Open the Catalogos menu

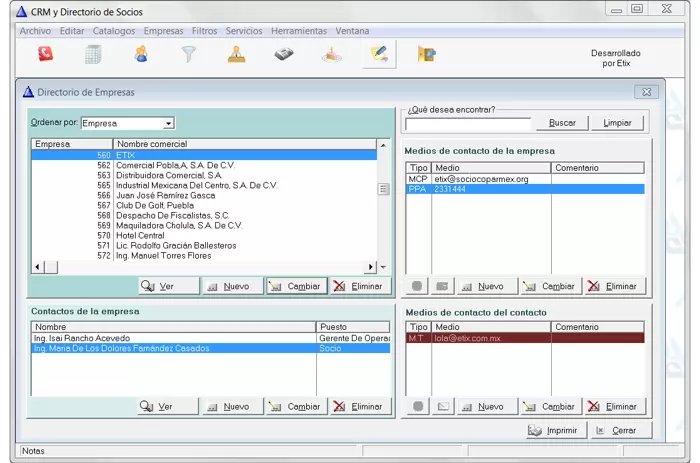pos(114,31)
